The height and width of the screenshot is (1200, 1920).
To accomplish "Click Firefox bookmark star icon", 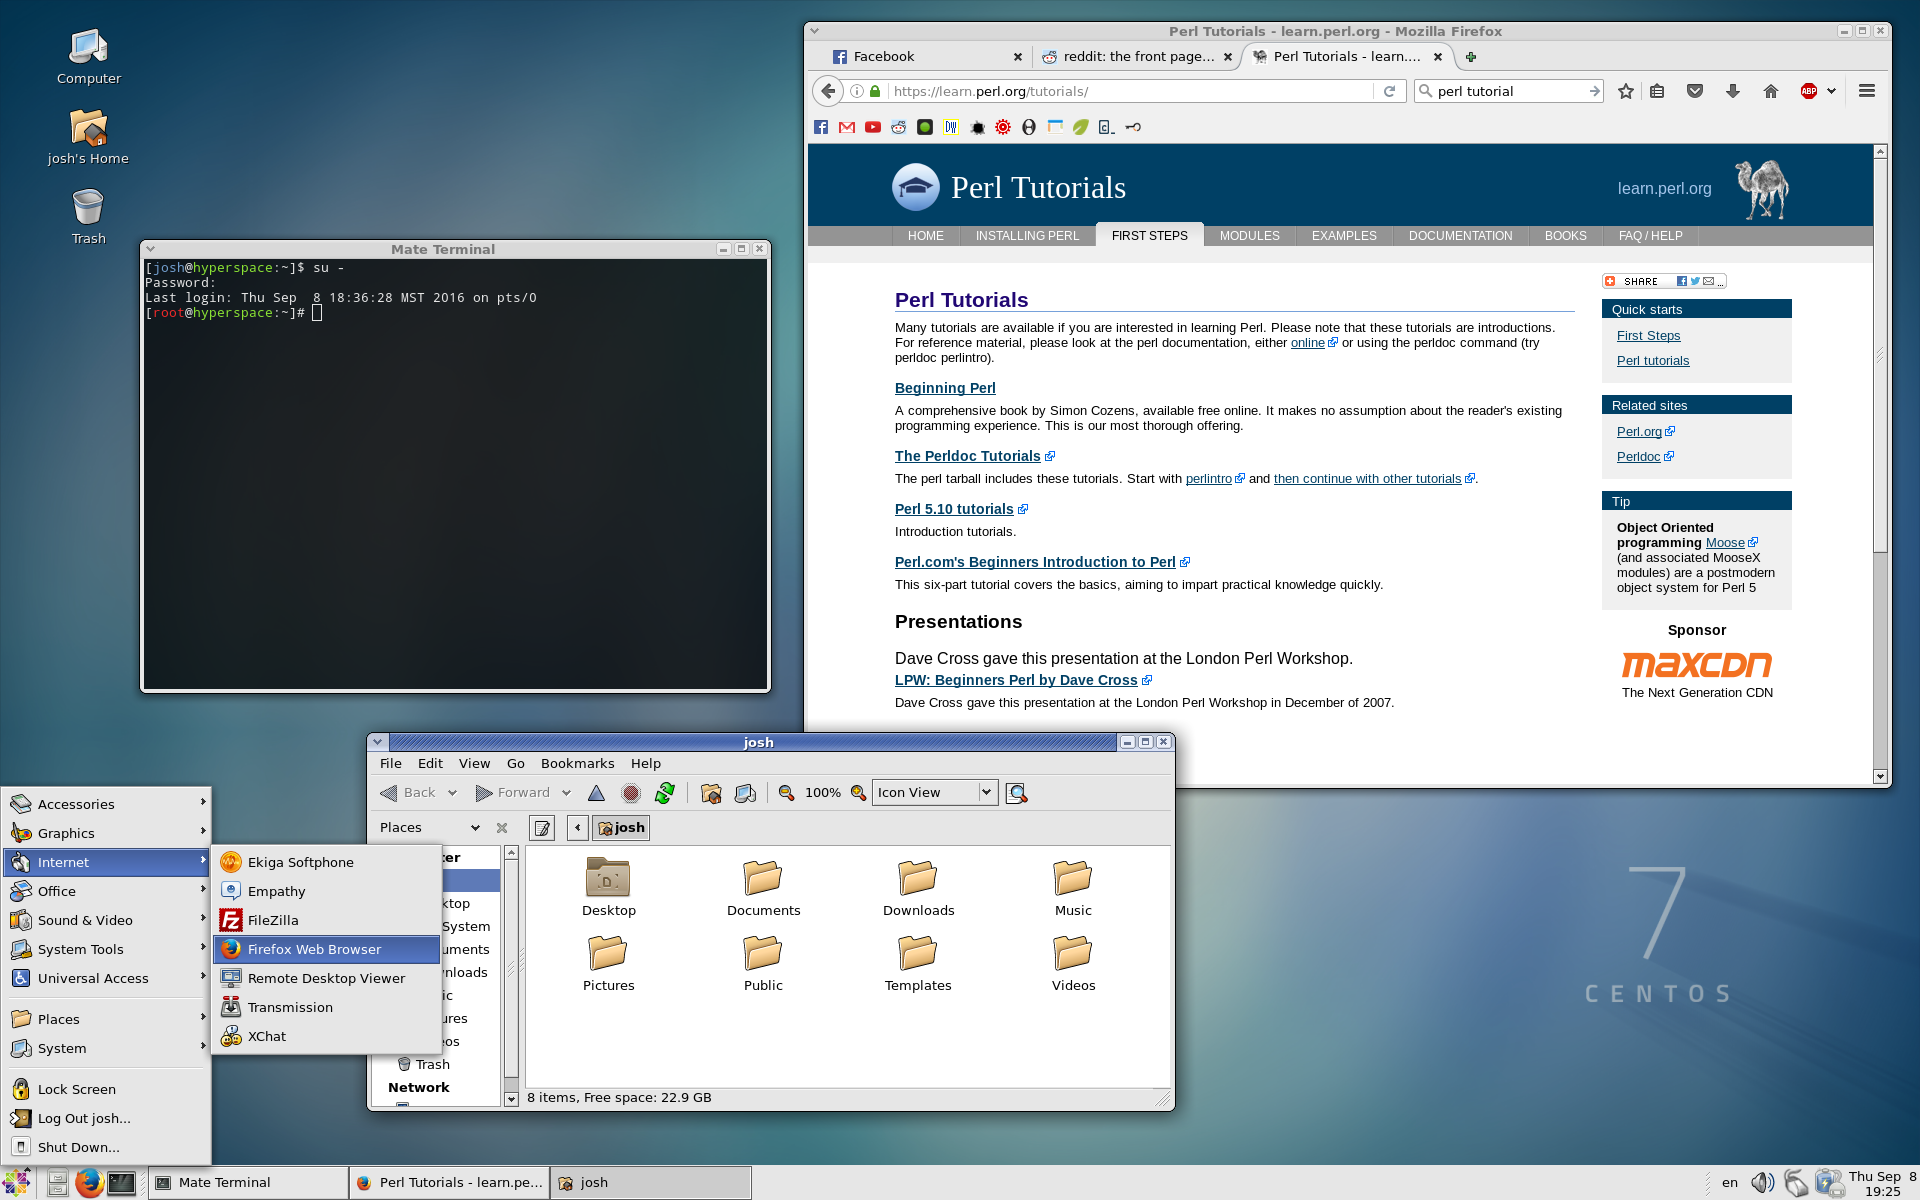I will [1626, 91].
